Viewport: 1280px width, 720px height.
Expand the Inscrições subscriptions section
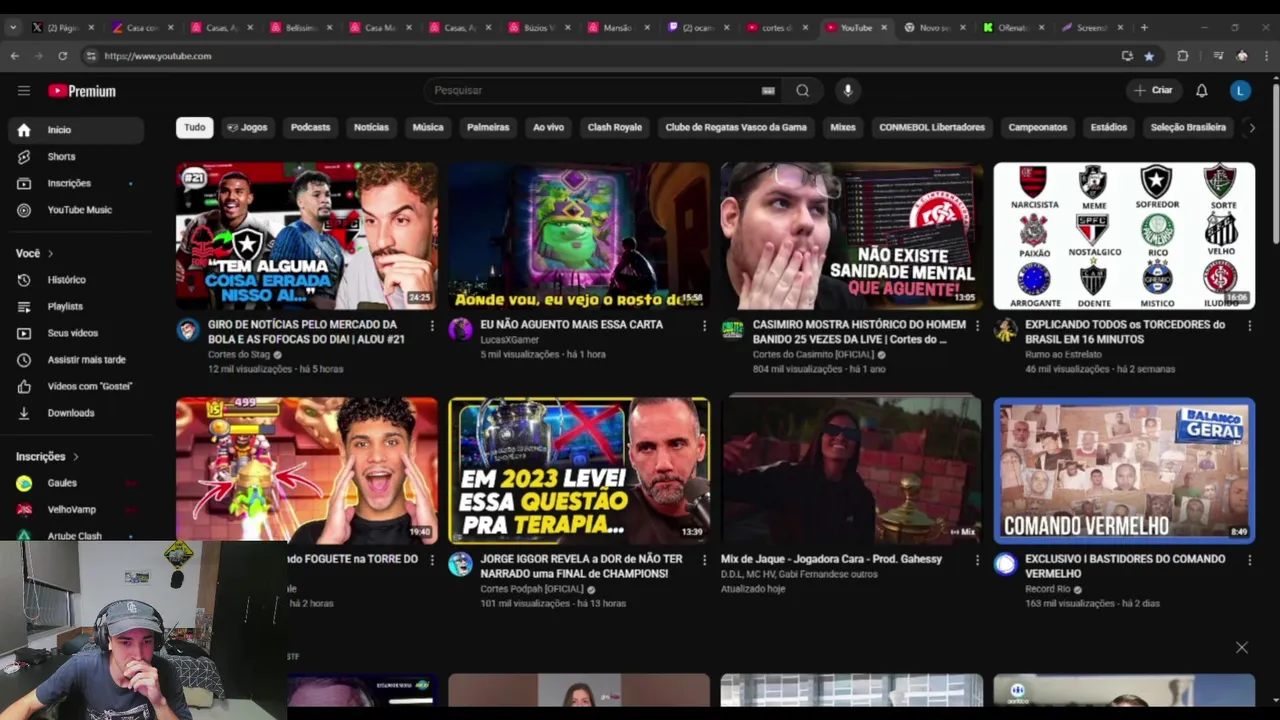pyautogui.click(x=47, y=457)
